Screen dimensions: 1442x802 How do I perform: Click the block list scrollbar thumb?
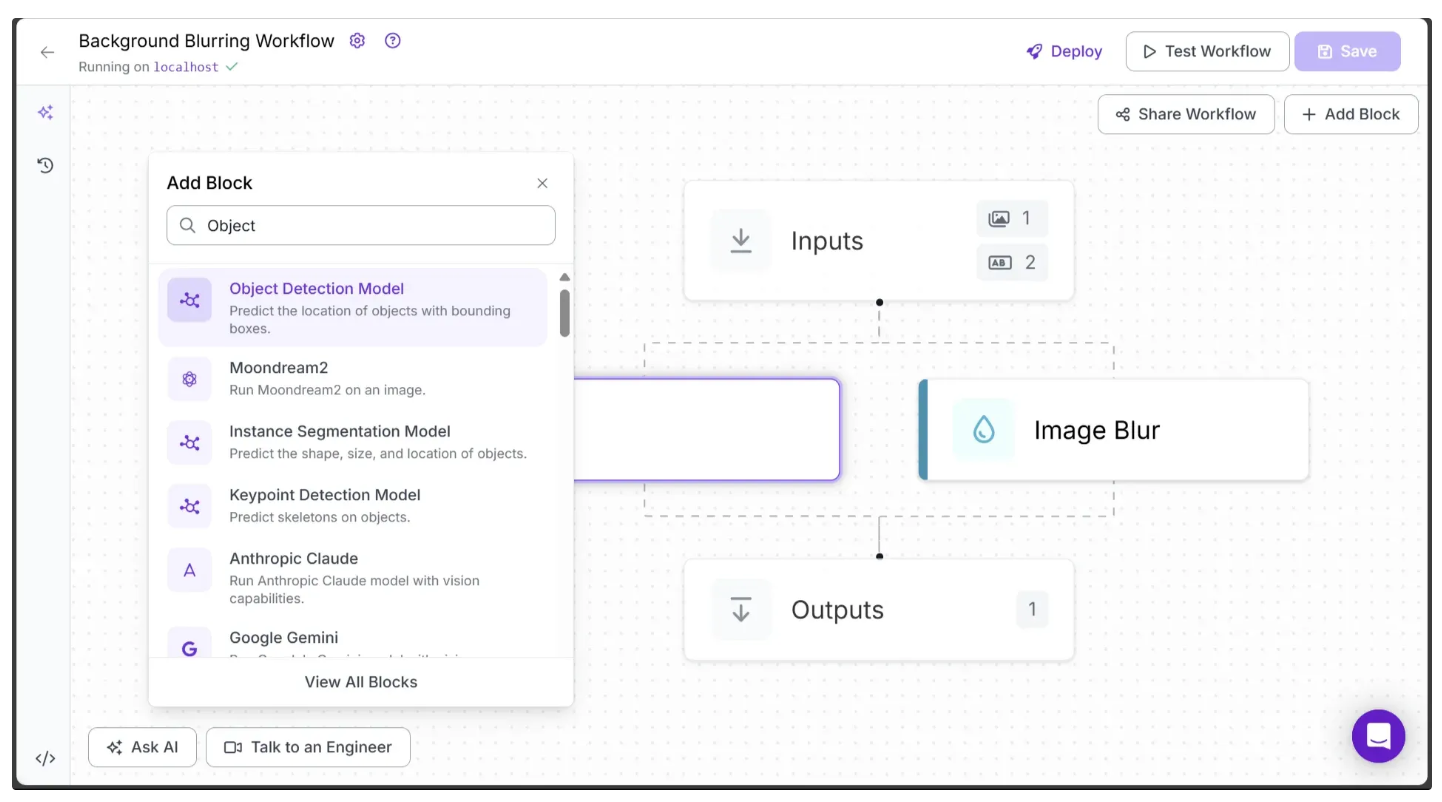pyautogui.click(x=565, y=313)
